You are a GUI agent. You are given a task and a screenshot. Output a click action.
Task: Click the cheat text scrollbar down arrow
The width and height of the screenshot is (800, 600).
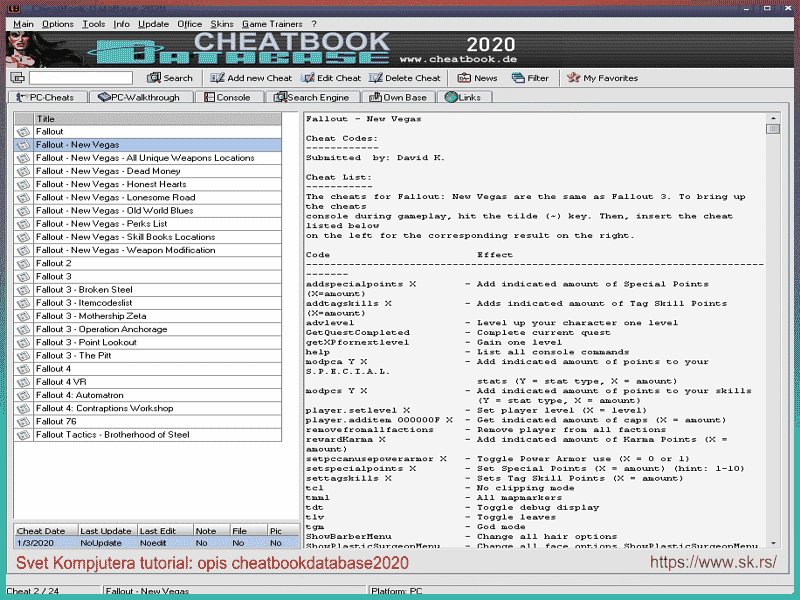click(773, 543)
